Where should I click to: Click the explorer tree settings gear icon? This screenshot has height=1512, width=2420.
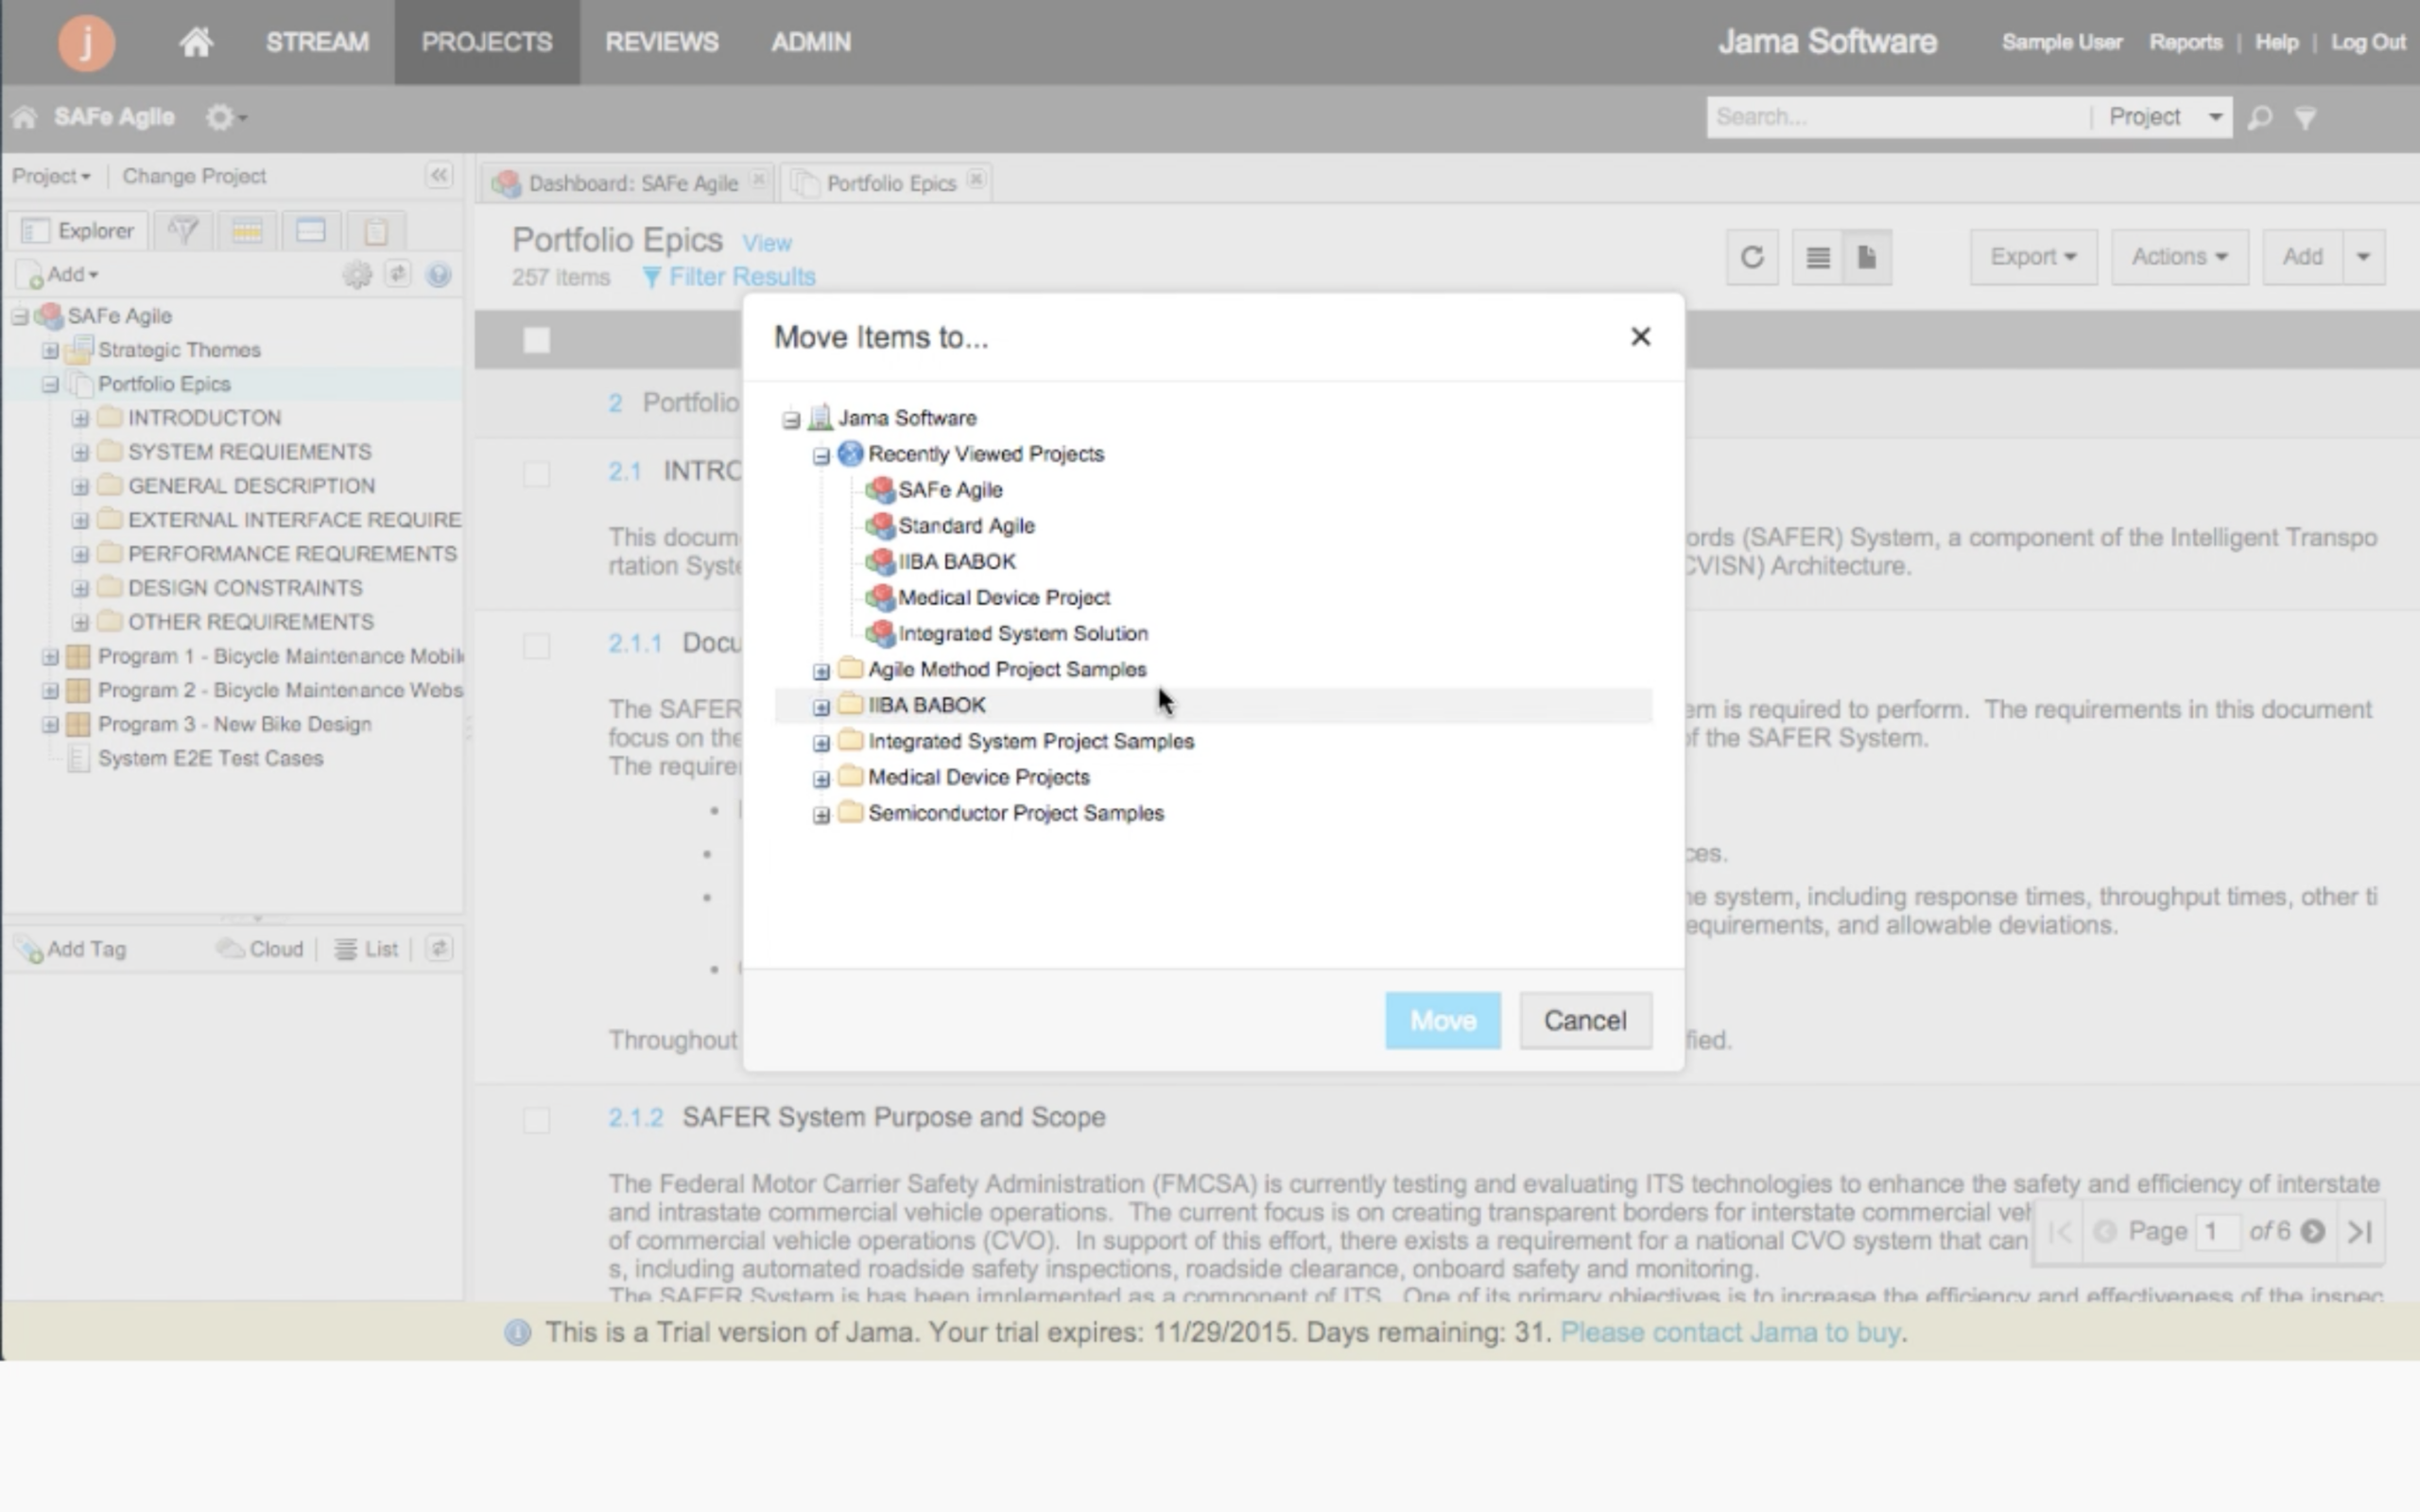(357, 275)
